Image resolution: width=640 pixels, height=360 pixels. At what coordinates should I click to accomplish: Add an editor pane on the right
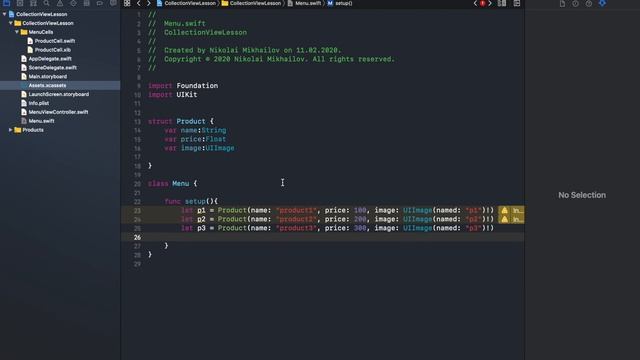(517, 3)
